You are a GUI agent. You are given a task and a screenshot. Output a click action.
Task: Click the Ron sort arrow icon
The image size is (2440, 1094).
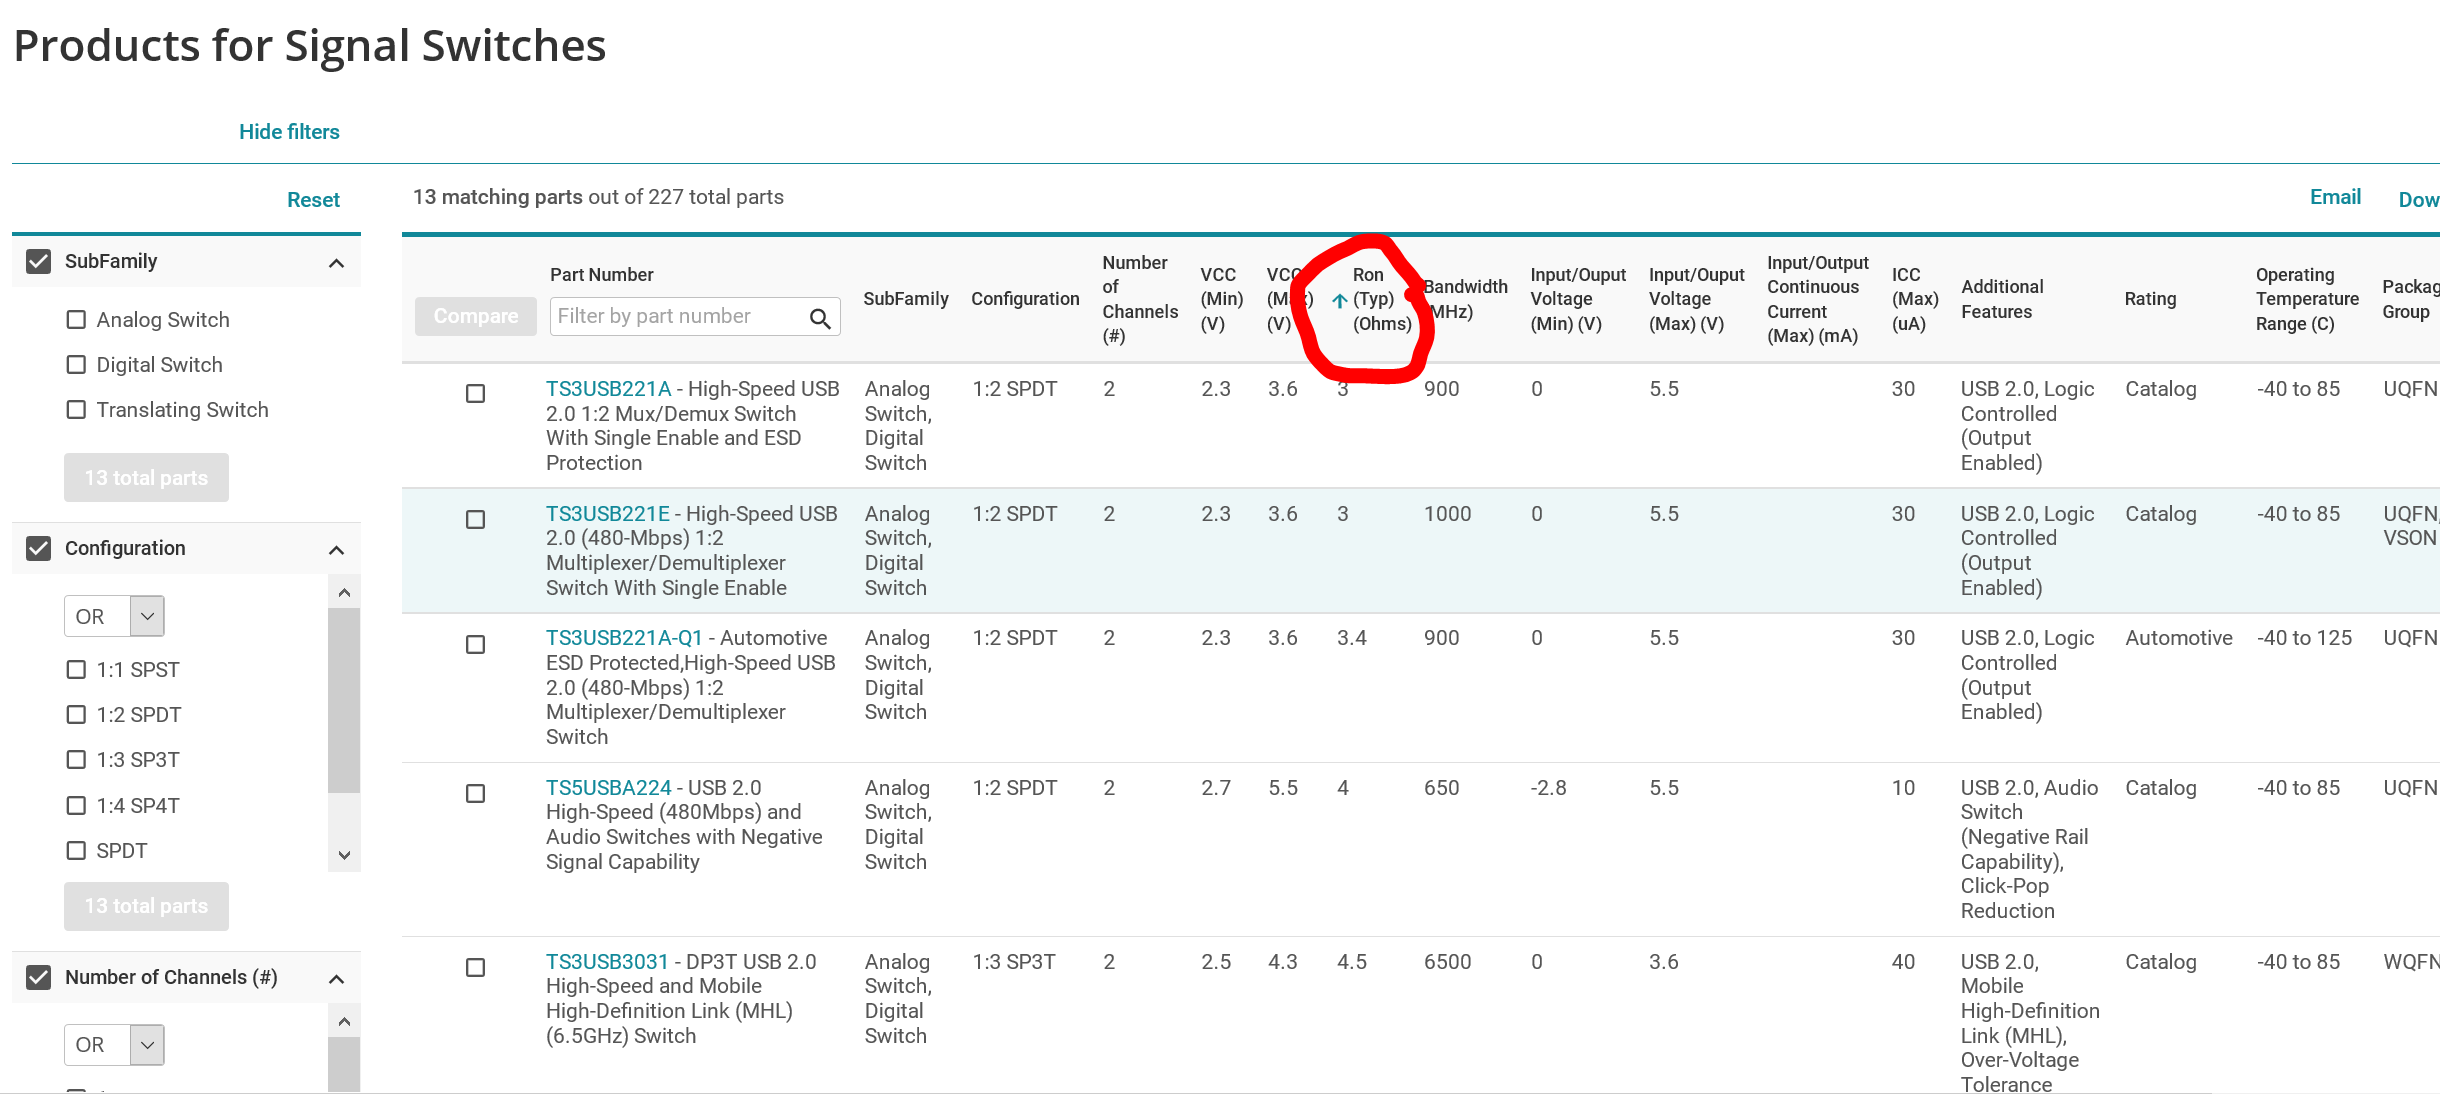pos(1339,300)
